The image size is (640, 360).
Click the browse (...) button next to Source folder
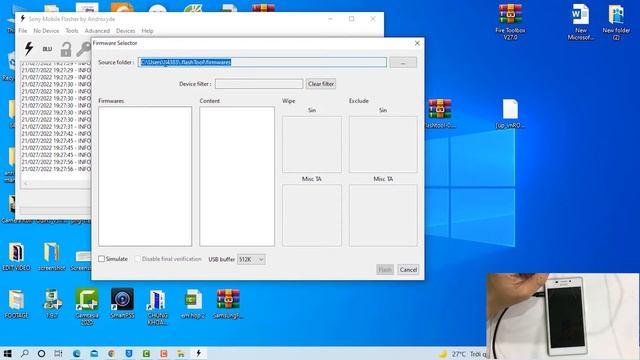click(x=403, y=62)
